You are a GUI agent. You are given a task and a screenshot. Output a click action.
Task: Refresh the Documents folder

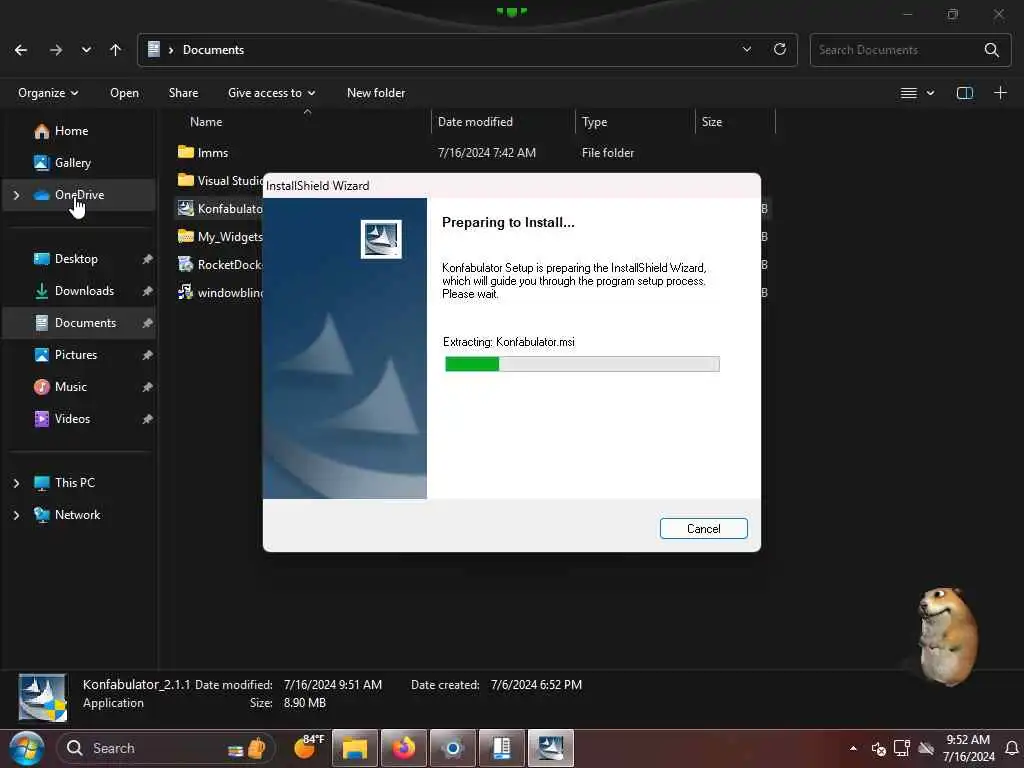click(780, 50)
